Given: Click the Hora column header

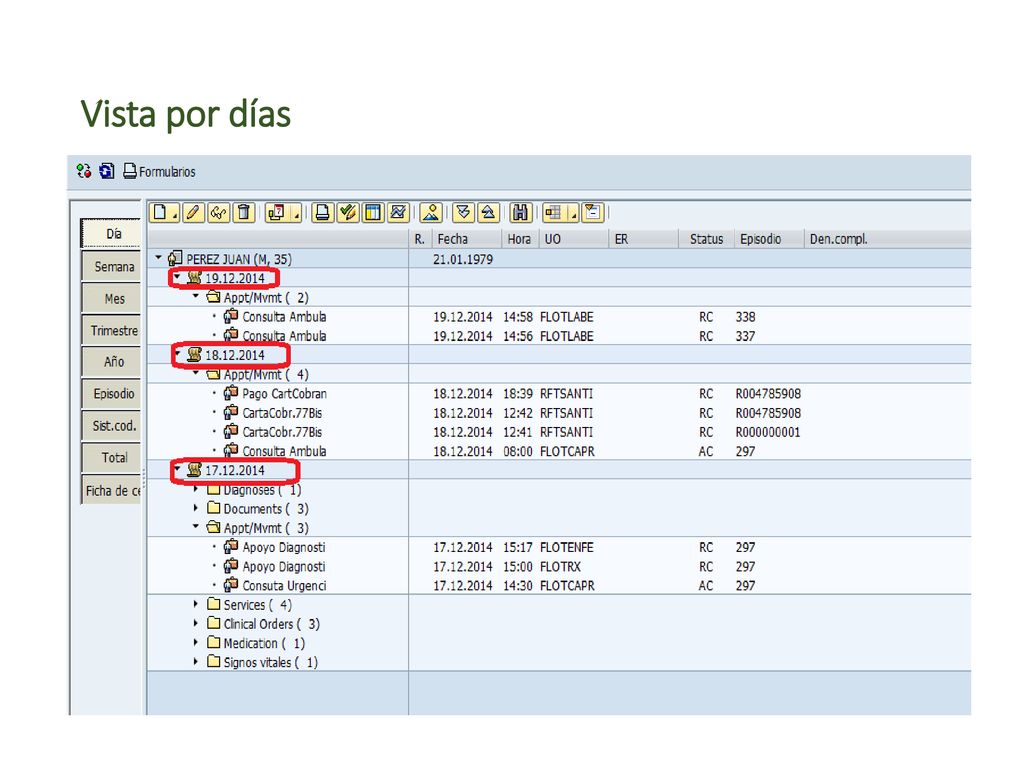Looking at the screenshot, I should 520,239.
